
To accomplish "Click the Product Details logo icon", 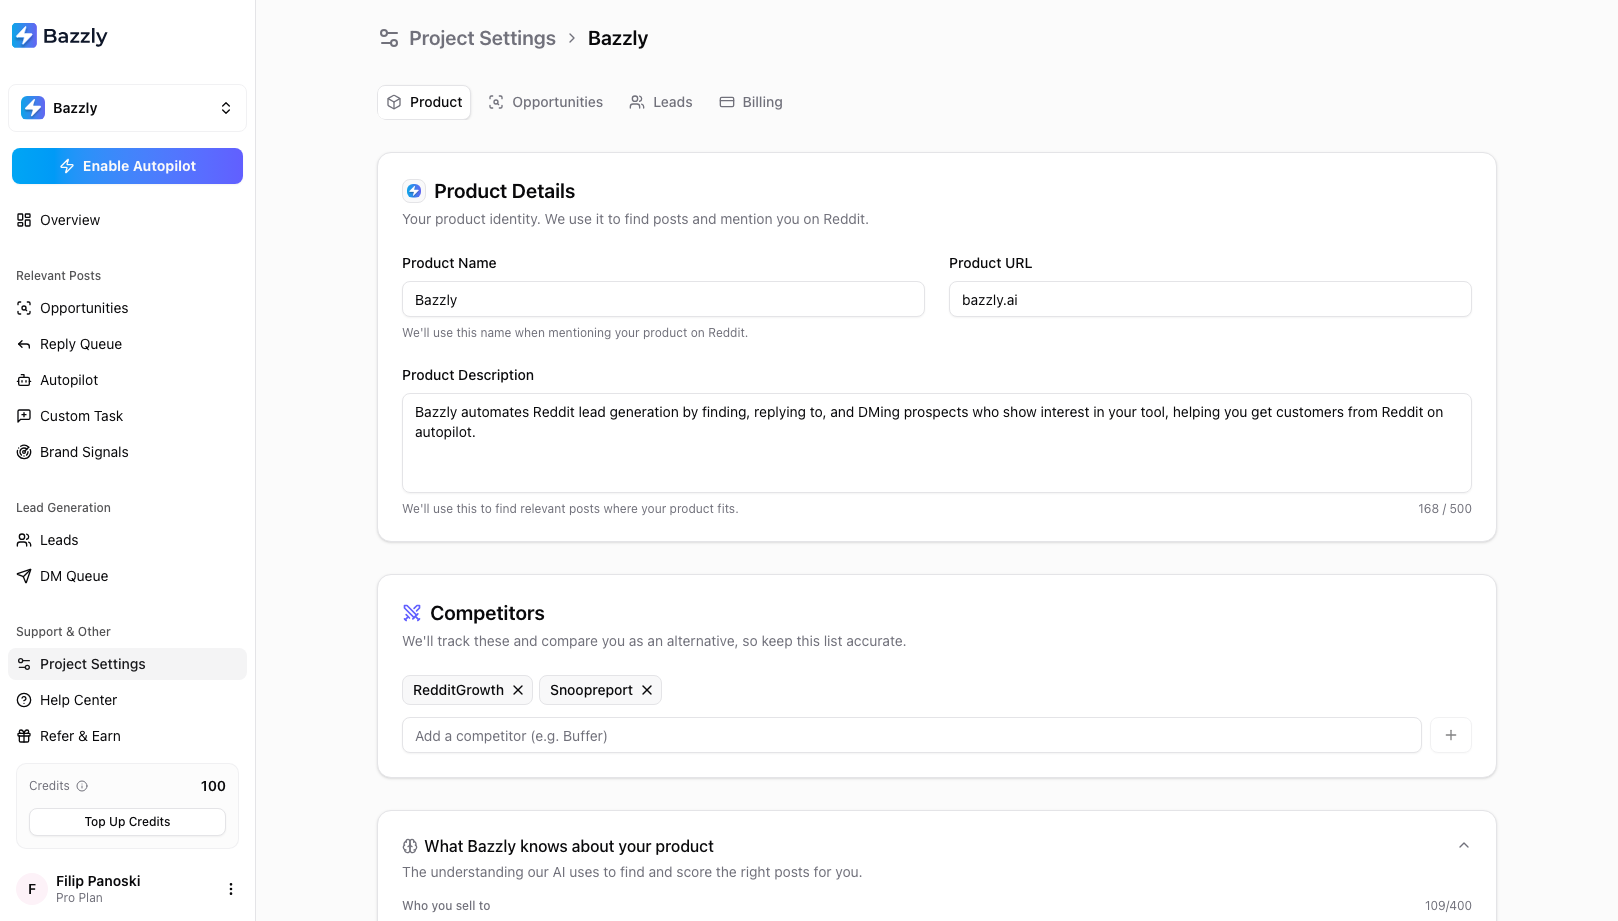I will pyautogui.click(x=414, y=191).
